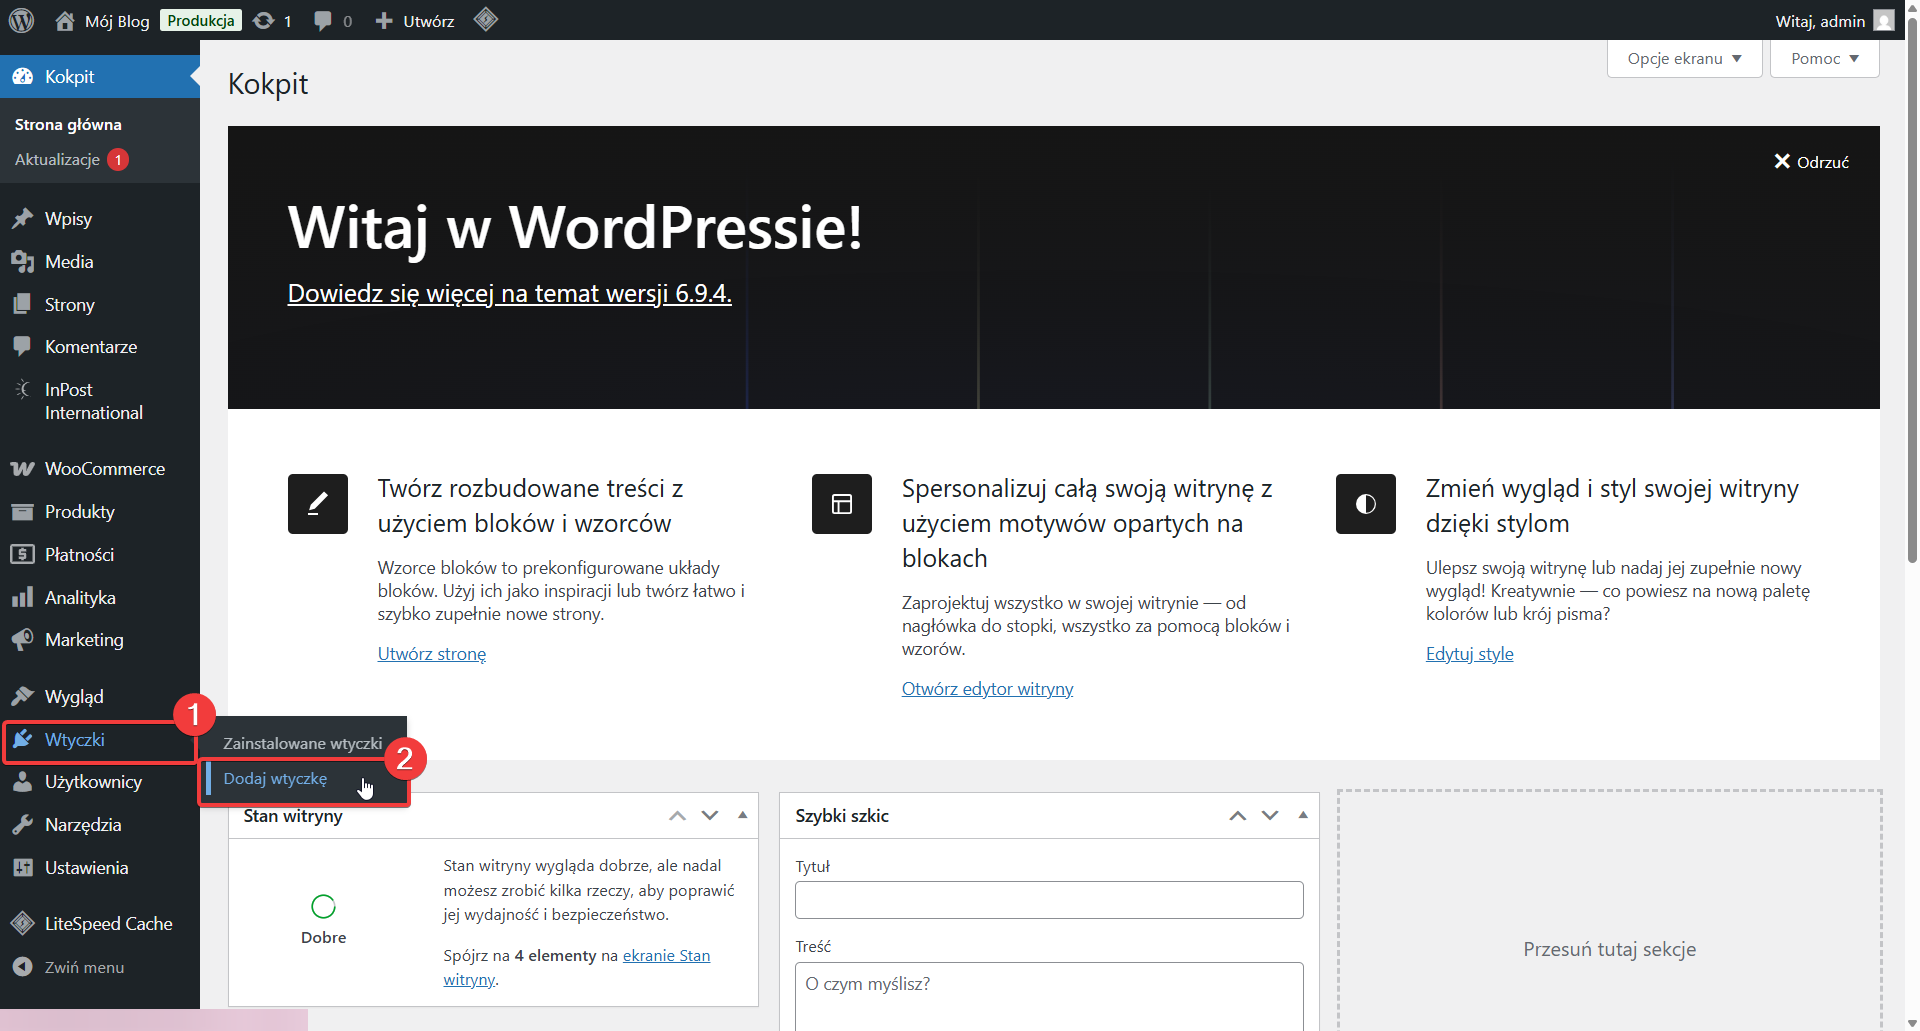Click the WooCommerce logo icon
Screen dimensions: 1920x1031
[22, 469]
